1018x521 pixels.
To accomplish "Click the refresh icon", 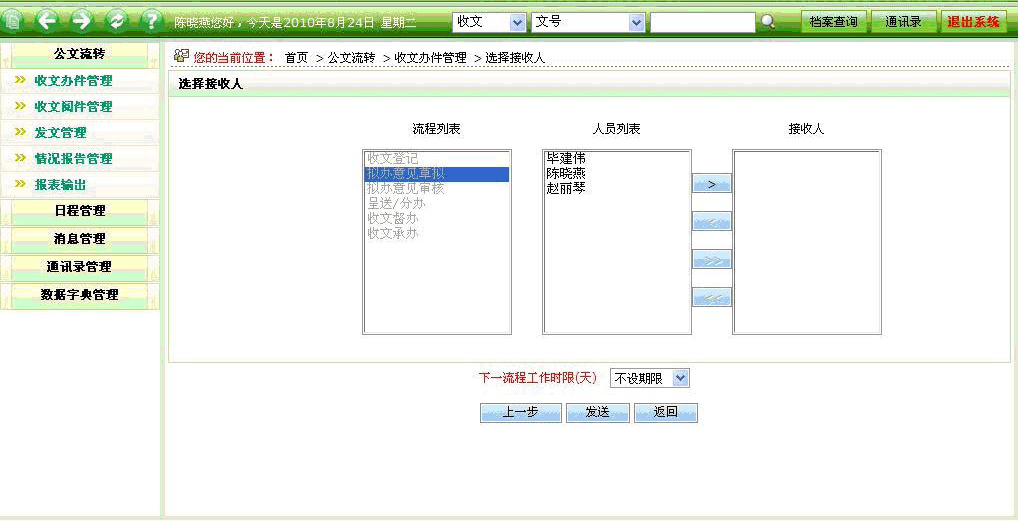I will click(116, 21).
